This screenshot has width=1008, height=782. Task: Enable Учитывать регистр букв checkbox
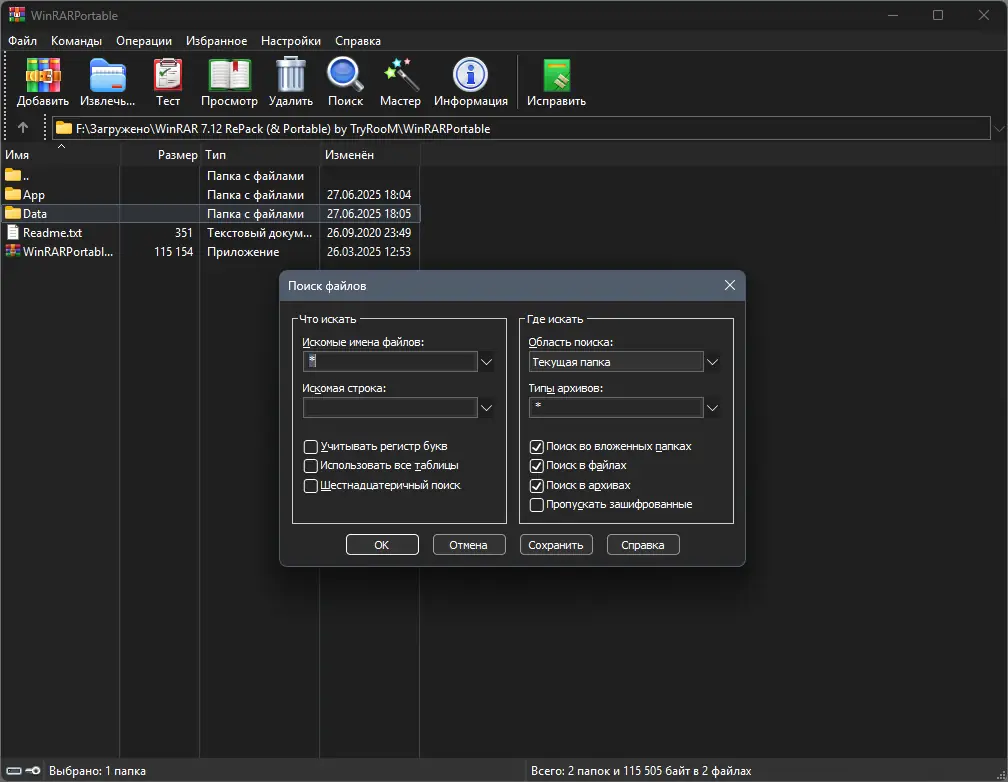click(x=310, y=446)
